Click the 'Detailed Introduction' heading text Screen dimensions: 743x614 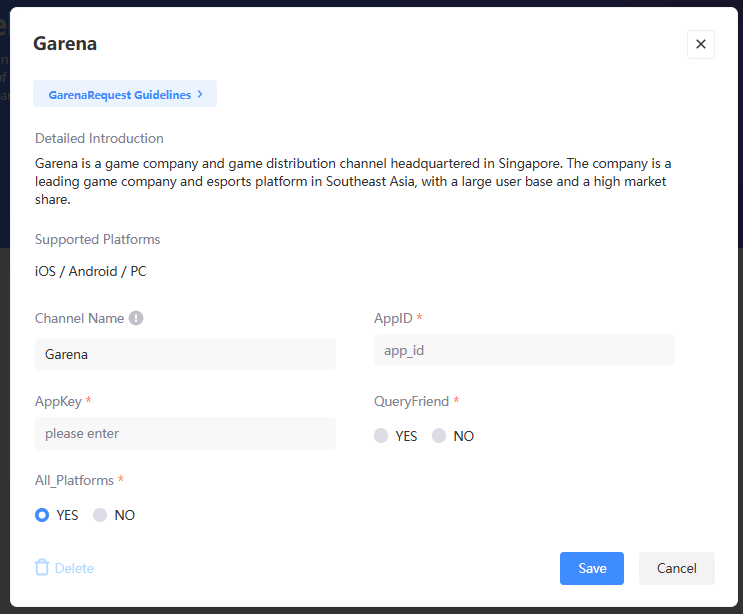point(99,138)
